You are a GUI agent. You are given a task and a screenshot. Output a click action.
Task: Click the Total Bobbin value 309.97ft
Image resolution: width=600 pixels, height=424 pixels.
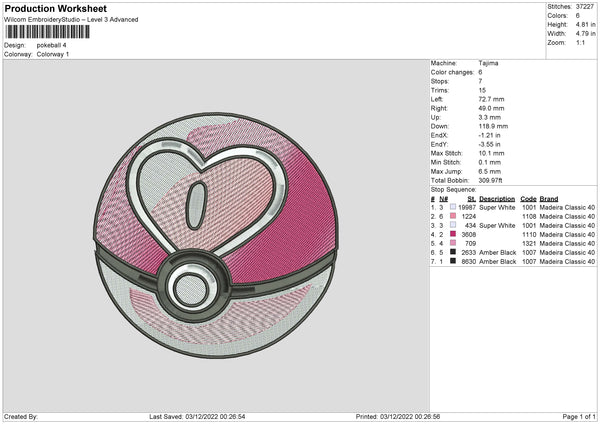(x=490, y=181)
